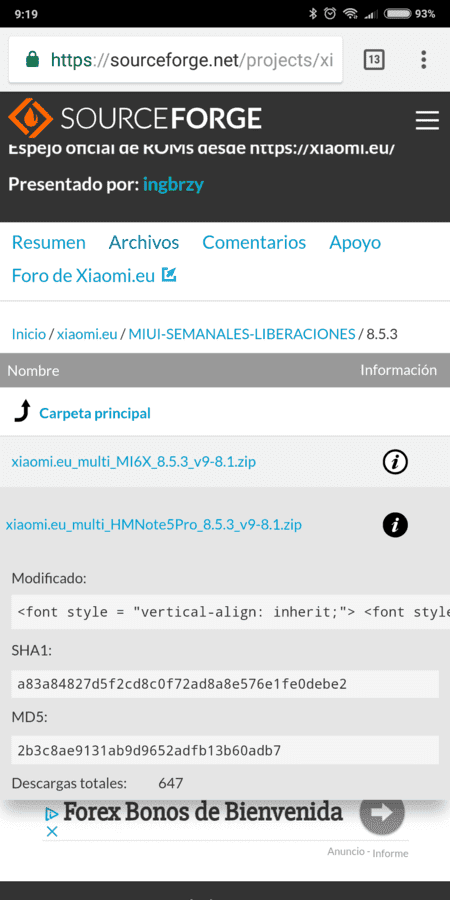Image resolution: width=450 pixels, height=900 pixels.
Task: Open the Forex Bonos de Bienvenida ad
Action: click(203, 812)
